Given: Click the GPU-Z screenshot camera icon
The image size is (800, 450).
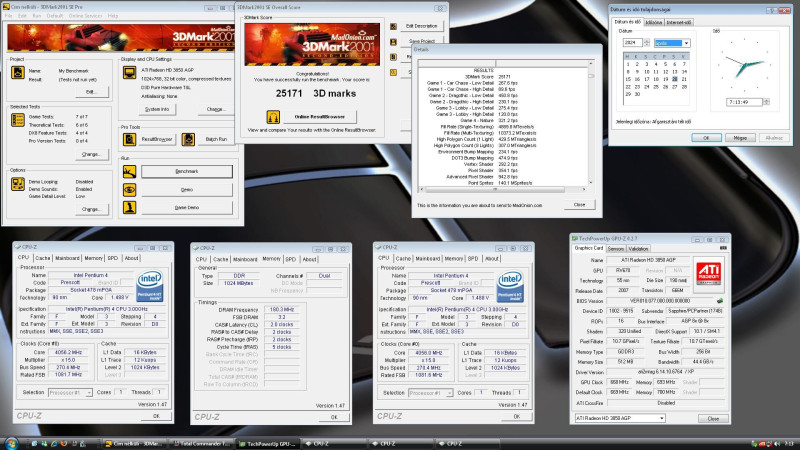Looking at the screenshot, I should point(723,248).
